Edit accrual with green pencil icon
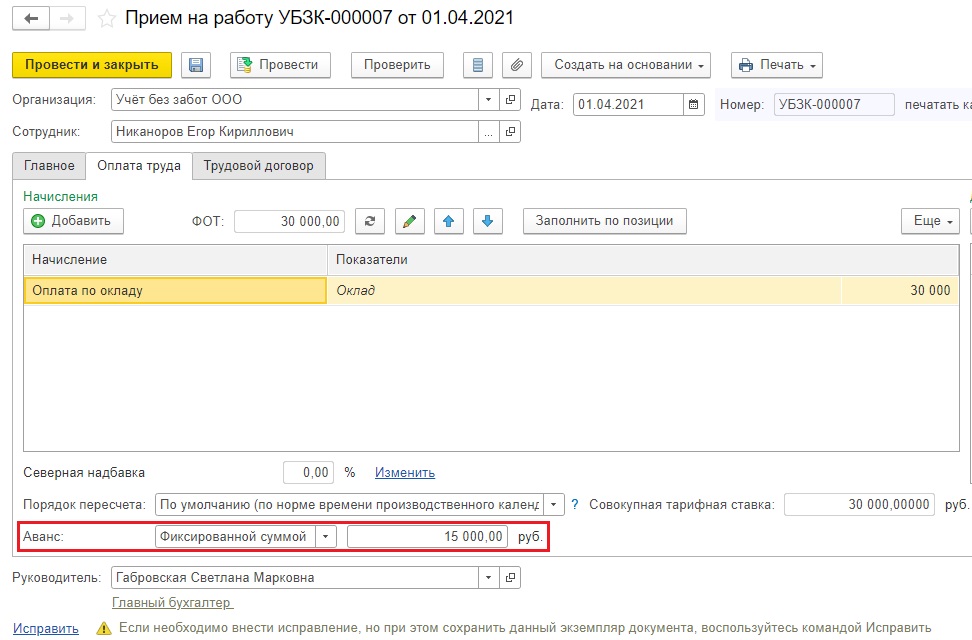Viewport: 972px width, 640px height. click(x=410, y=221)
